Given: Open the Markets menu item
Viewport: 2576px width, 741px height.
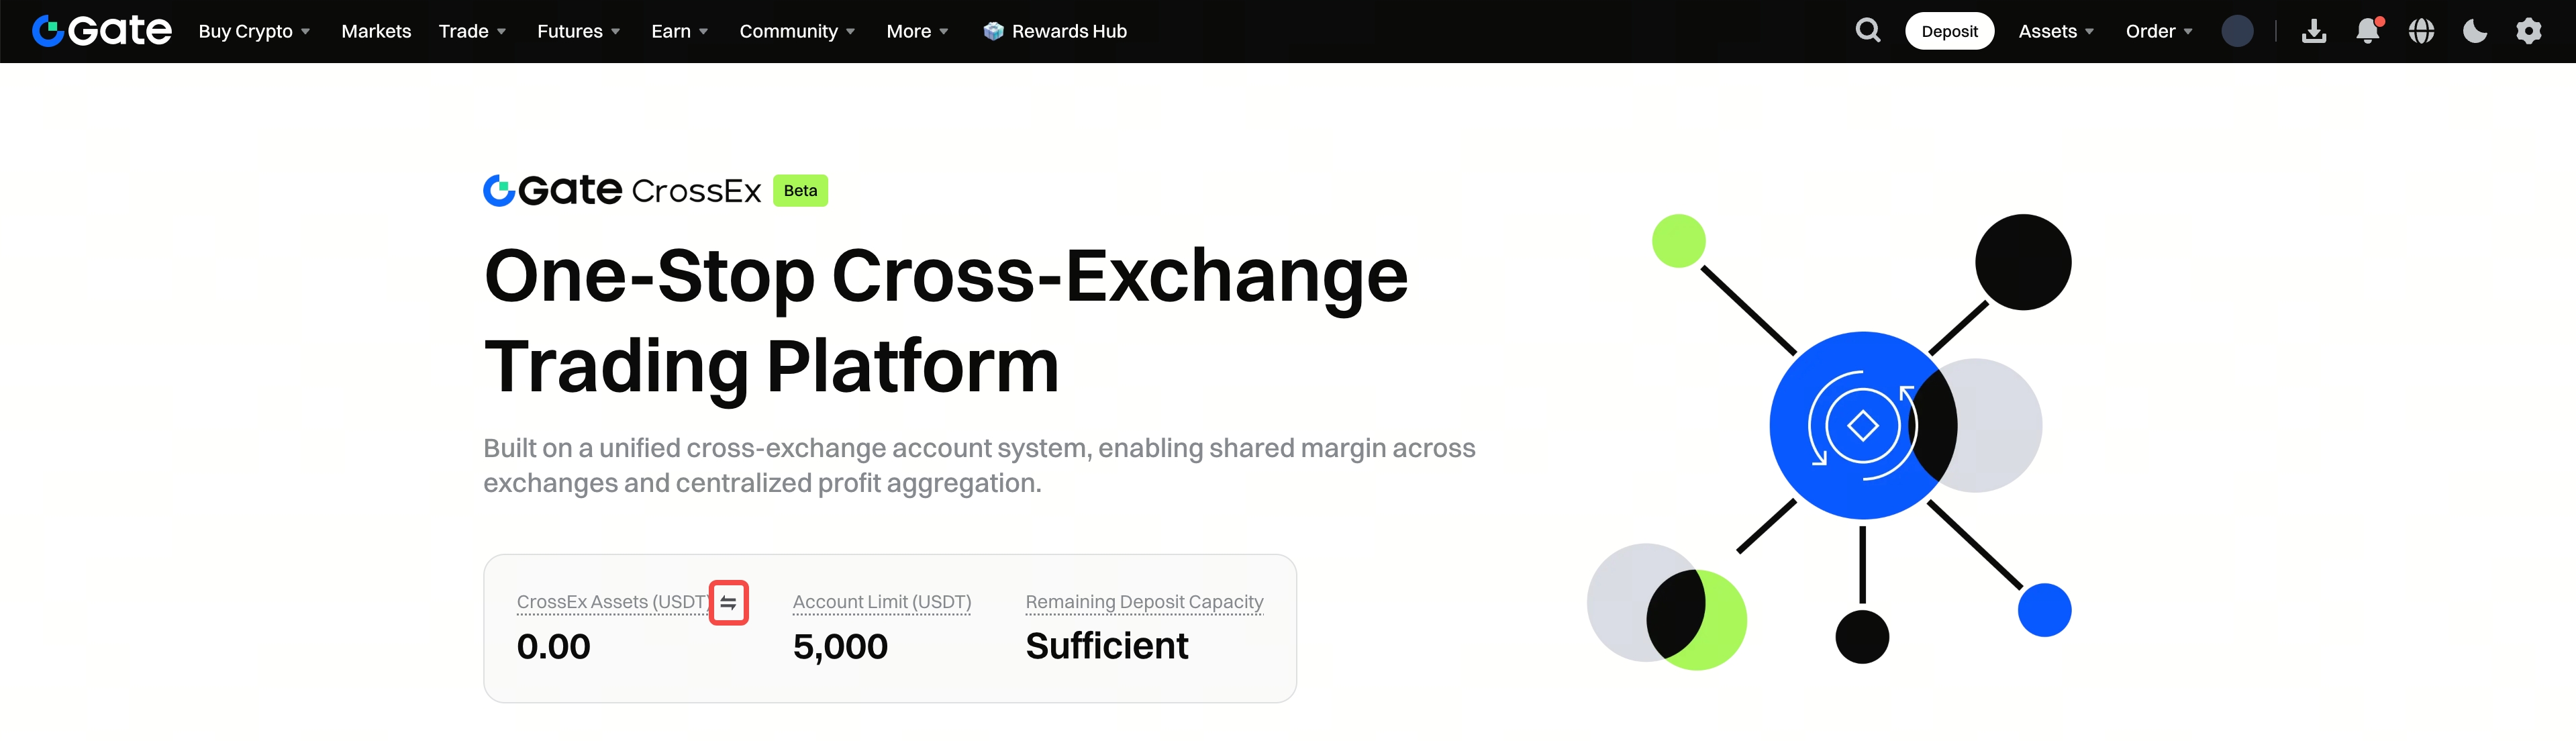Looking at the screenshot, I should [376, 31].
